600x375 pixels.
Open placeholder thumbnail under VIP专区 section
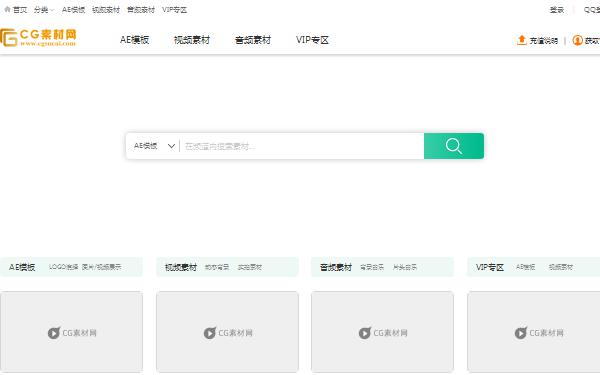pos(534,332)
